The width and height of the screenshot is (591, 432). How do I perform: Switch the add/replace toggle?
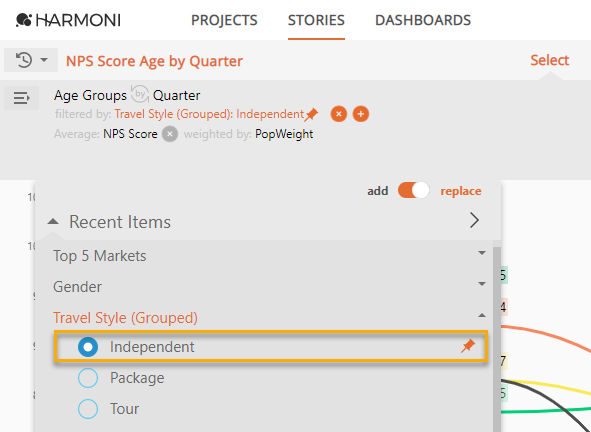(x=413, y=190)
